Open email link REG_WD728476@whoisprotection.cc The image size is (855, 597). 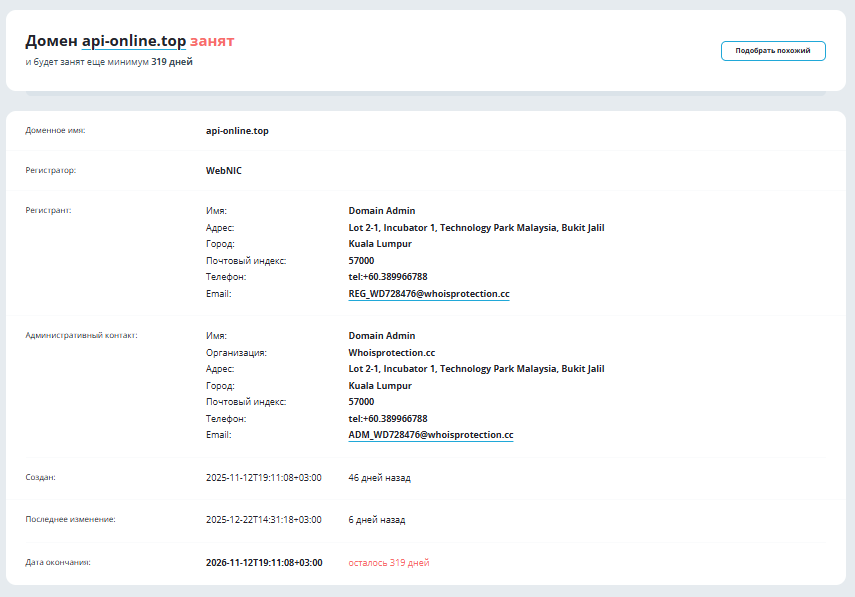430,294
